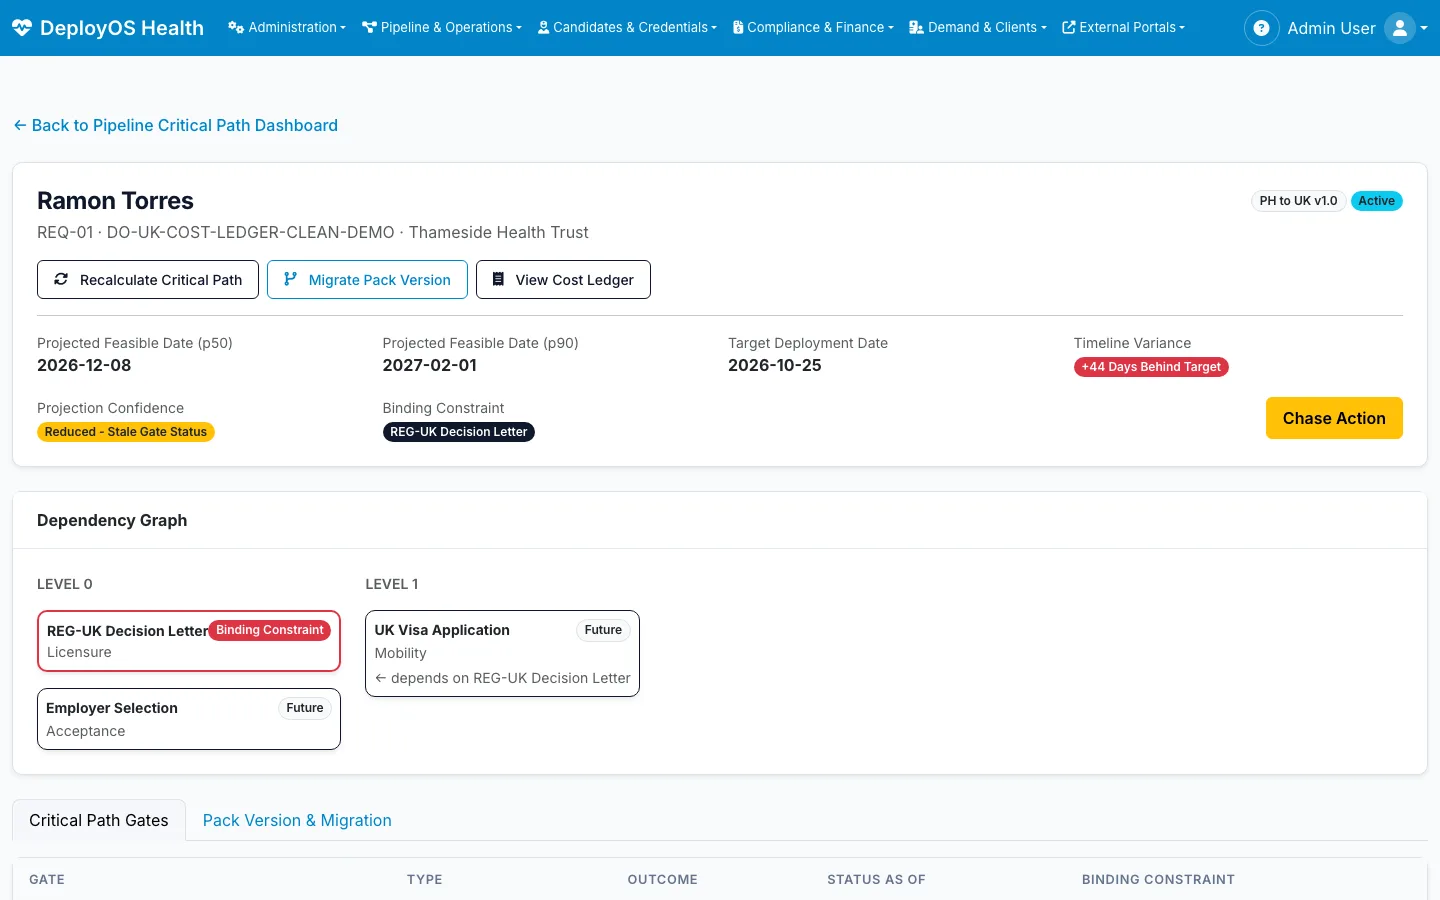This screenshot has width=1440, height=900.
Task: Click the Chase Action button
Action: click(x=1334, y=418)
